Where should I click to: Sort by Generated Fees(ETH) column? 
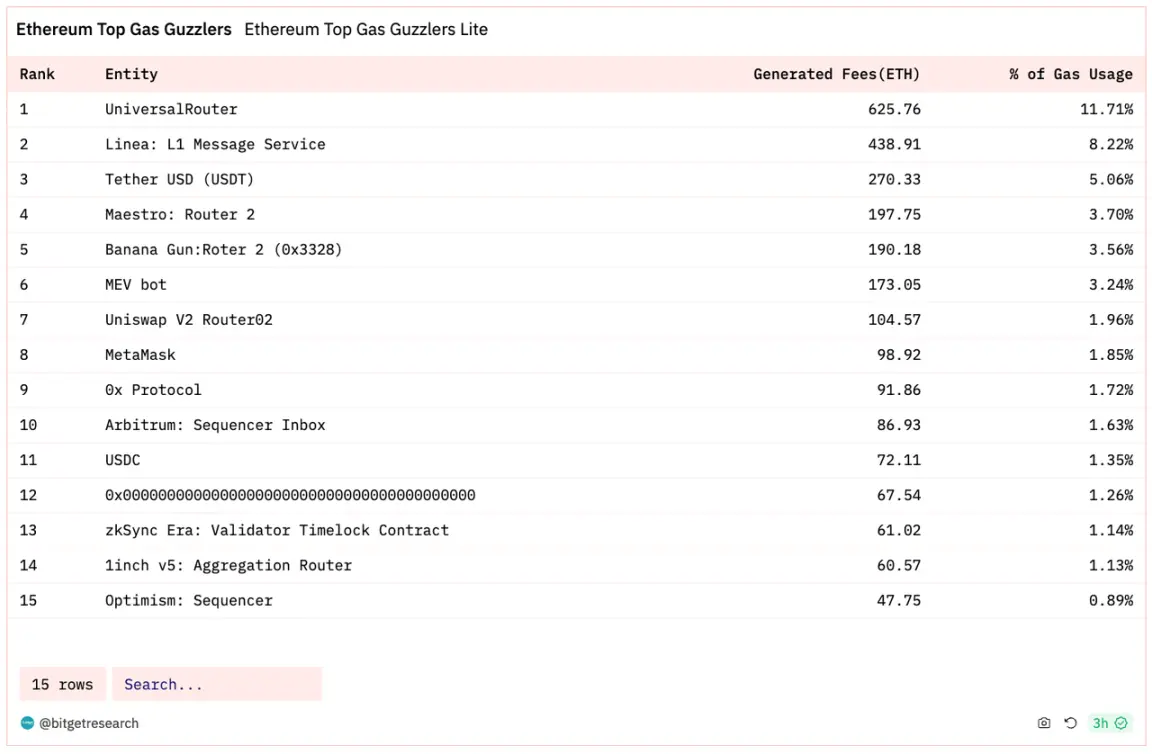click(836, 74)
